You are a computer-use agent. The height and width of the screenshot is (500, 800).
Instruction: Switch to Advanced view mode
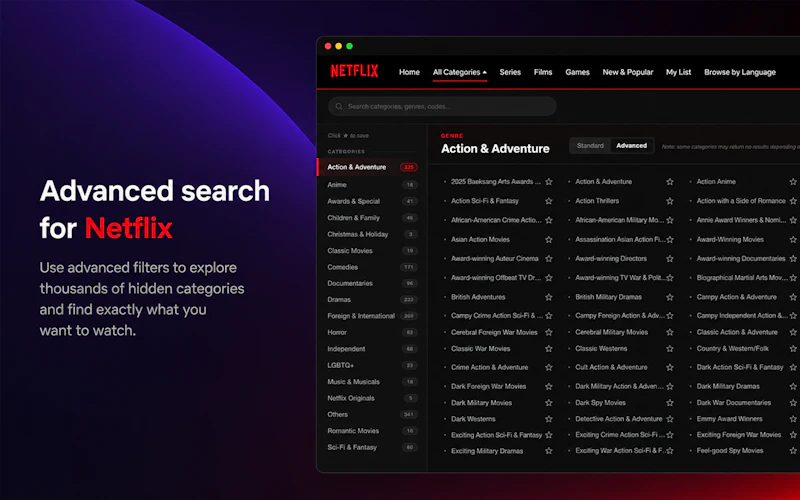pyautogui.click(x=632, y=145)
